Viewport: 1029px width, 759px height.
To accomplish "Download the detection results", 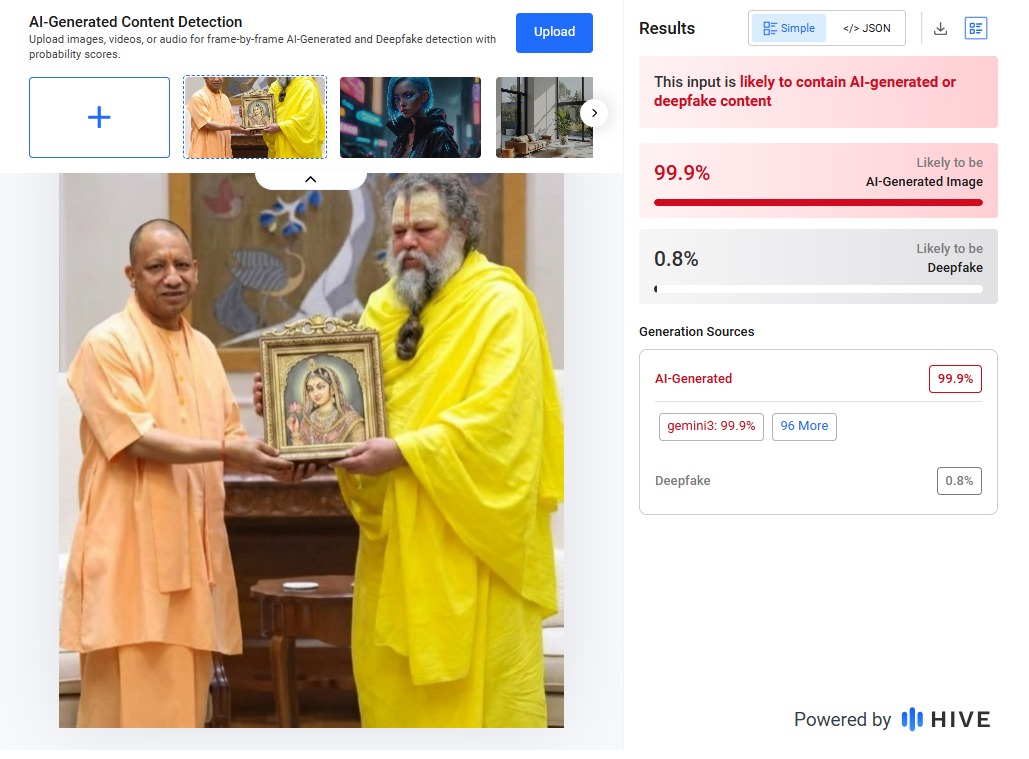I will pos(940,29).
